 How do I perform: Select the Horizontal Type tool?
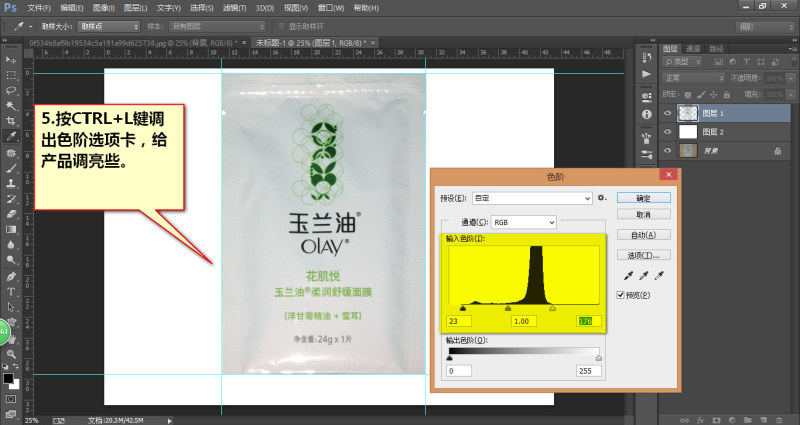pos(11,292)
